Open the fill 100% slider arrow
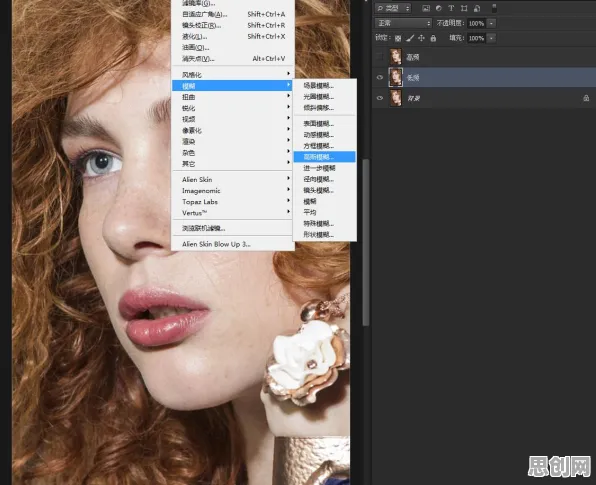 click(x=491, y=38)
